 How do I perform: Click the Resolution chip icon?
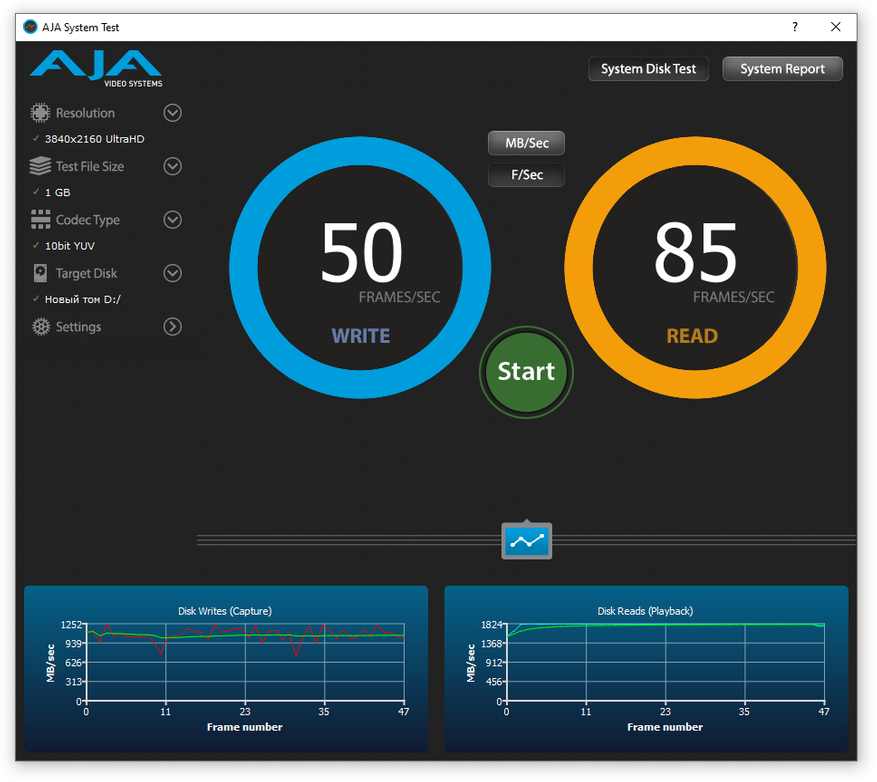[x=40, y=113]
